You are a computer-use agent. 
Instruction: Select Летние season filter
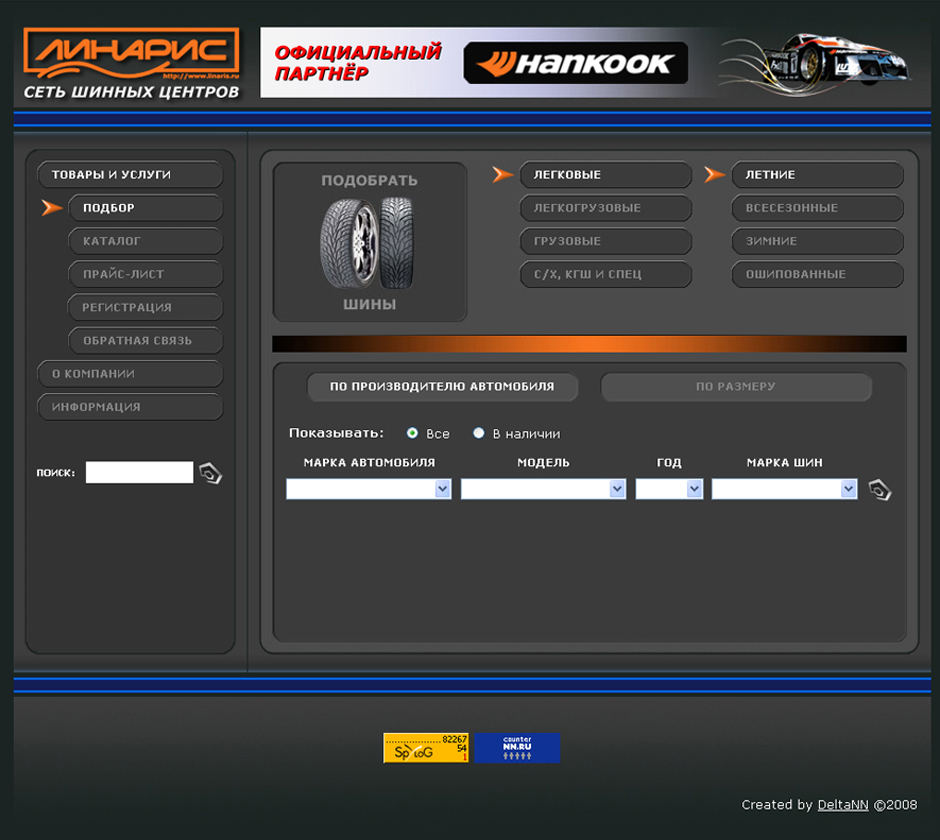(817, 174)
